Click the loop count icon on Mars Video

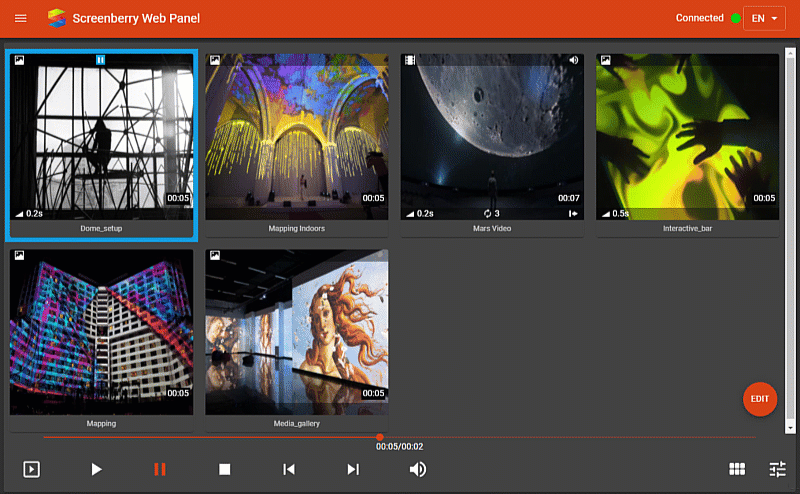coord(487,213)
